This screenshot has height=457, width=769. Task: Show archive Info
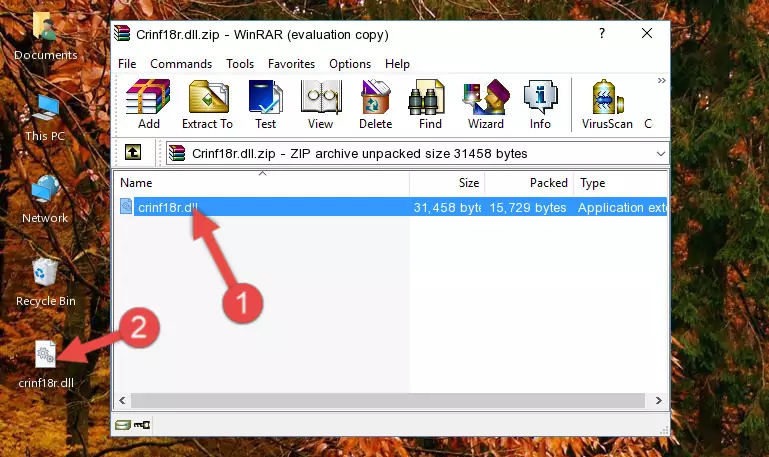click(x=540, y=104)
